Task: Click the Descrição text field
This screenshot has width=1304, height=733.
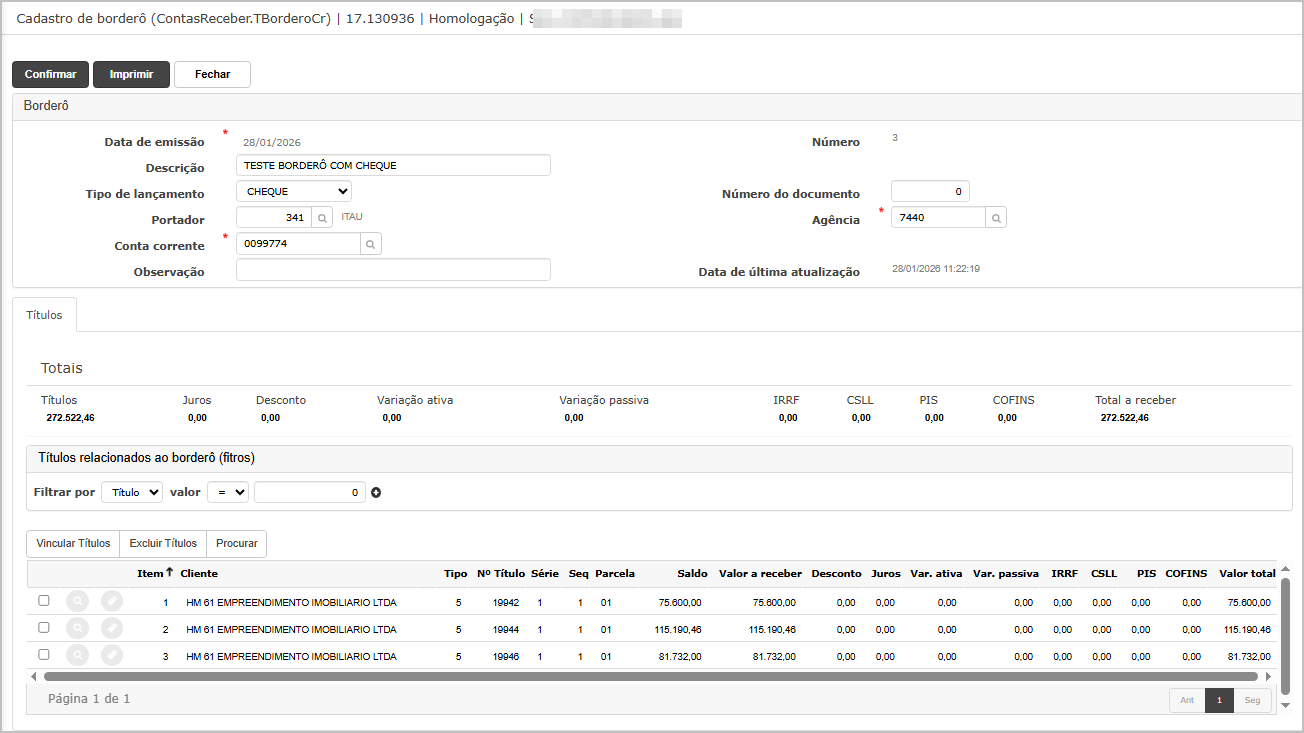Action: tap(393, 165)
